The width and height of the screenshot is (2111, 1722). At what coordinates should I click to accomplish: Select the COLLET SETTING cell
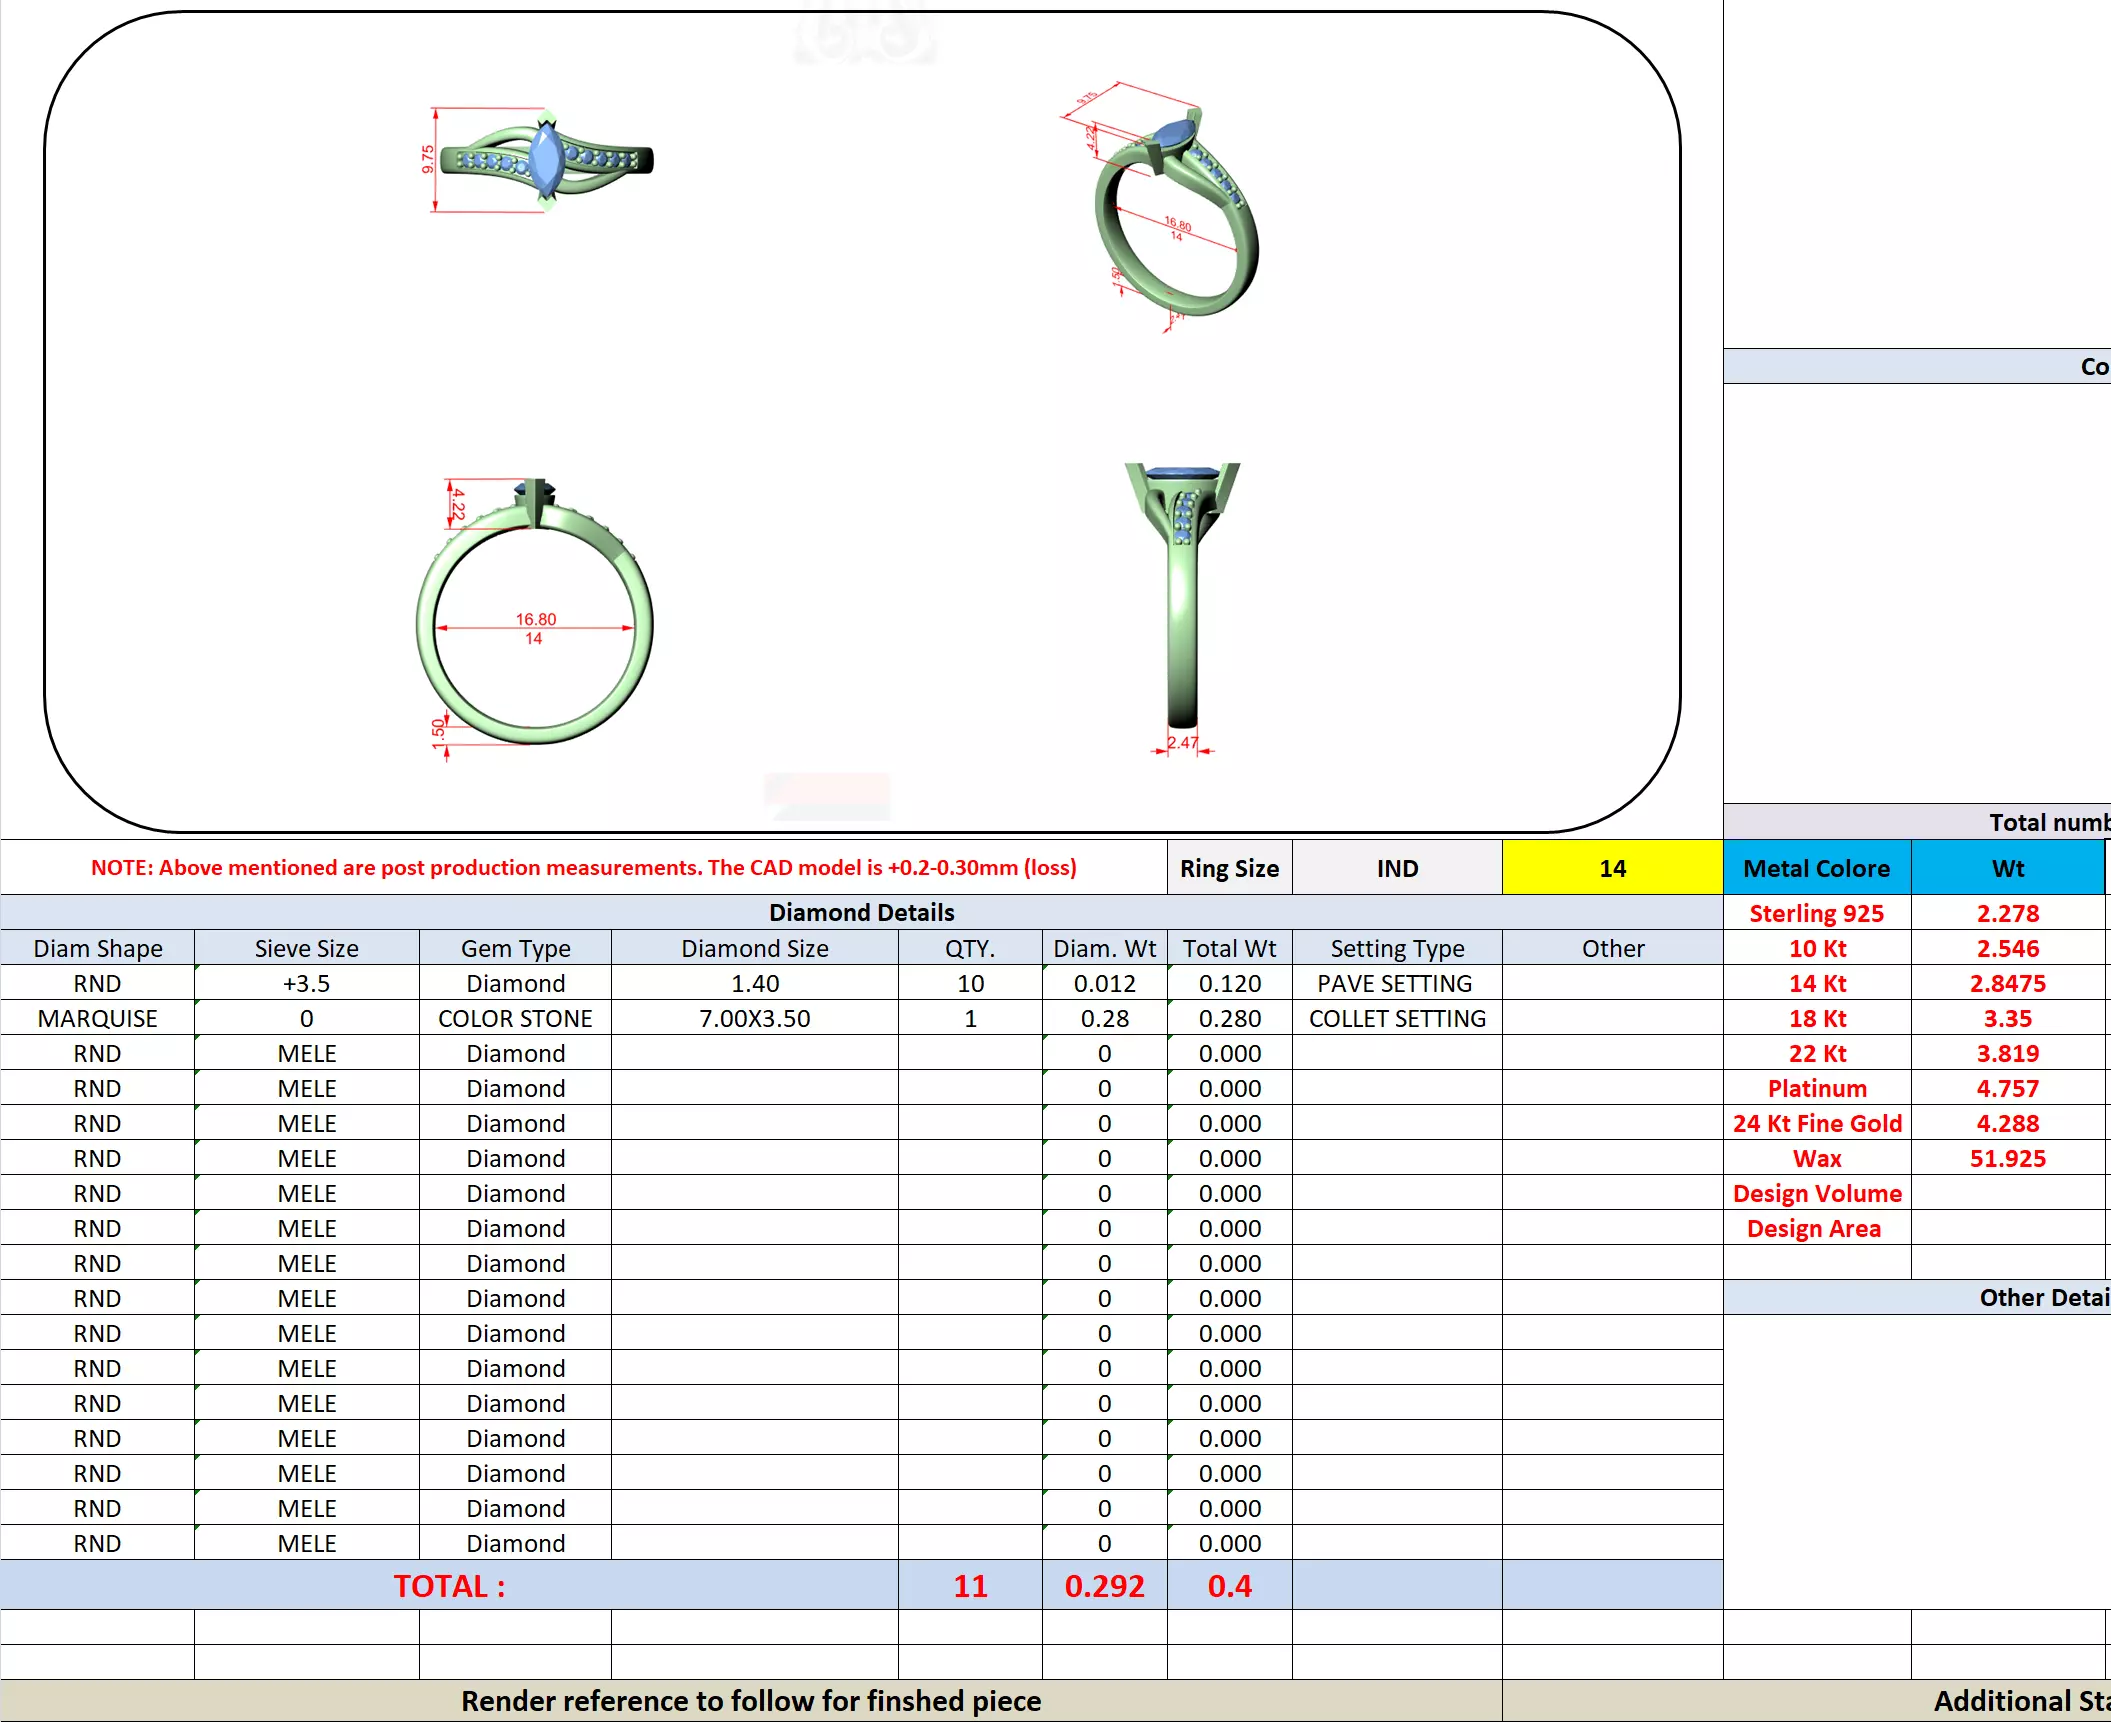pos(1396,1018)
